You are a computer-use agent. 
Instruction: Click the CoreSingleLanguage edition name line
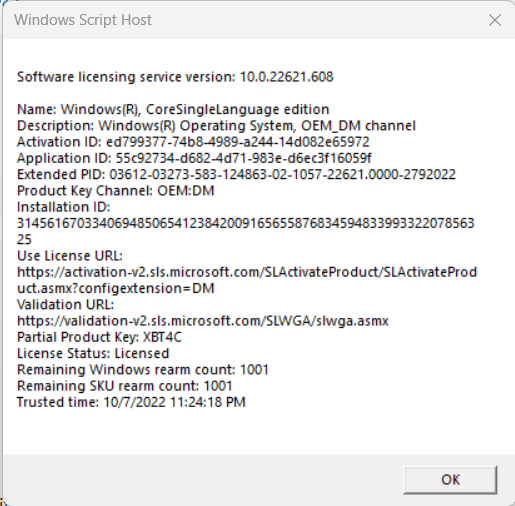pos(173,110)
